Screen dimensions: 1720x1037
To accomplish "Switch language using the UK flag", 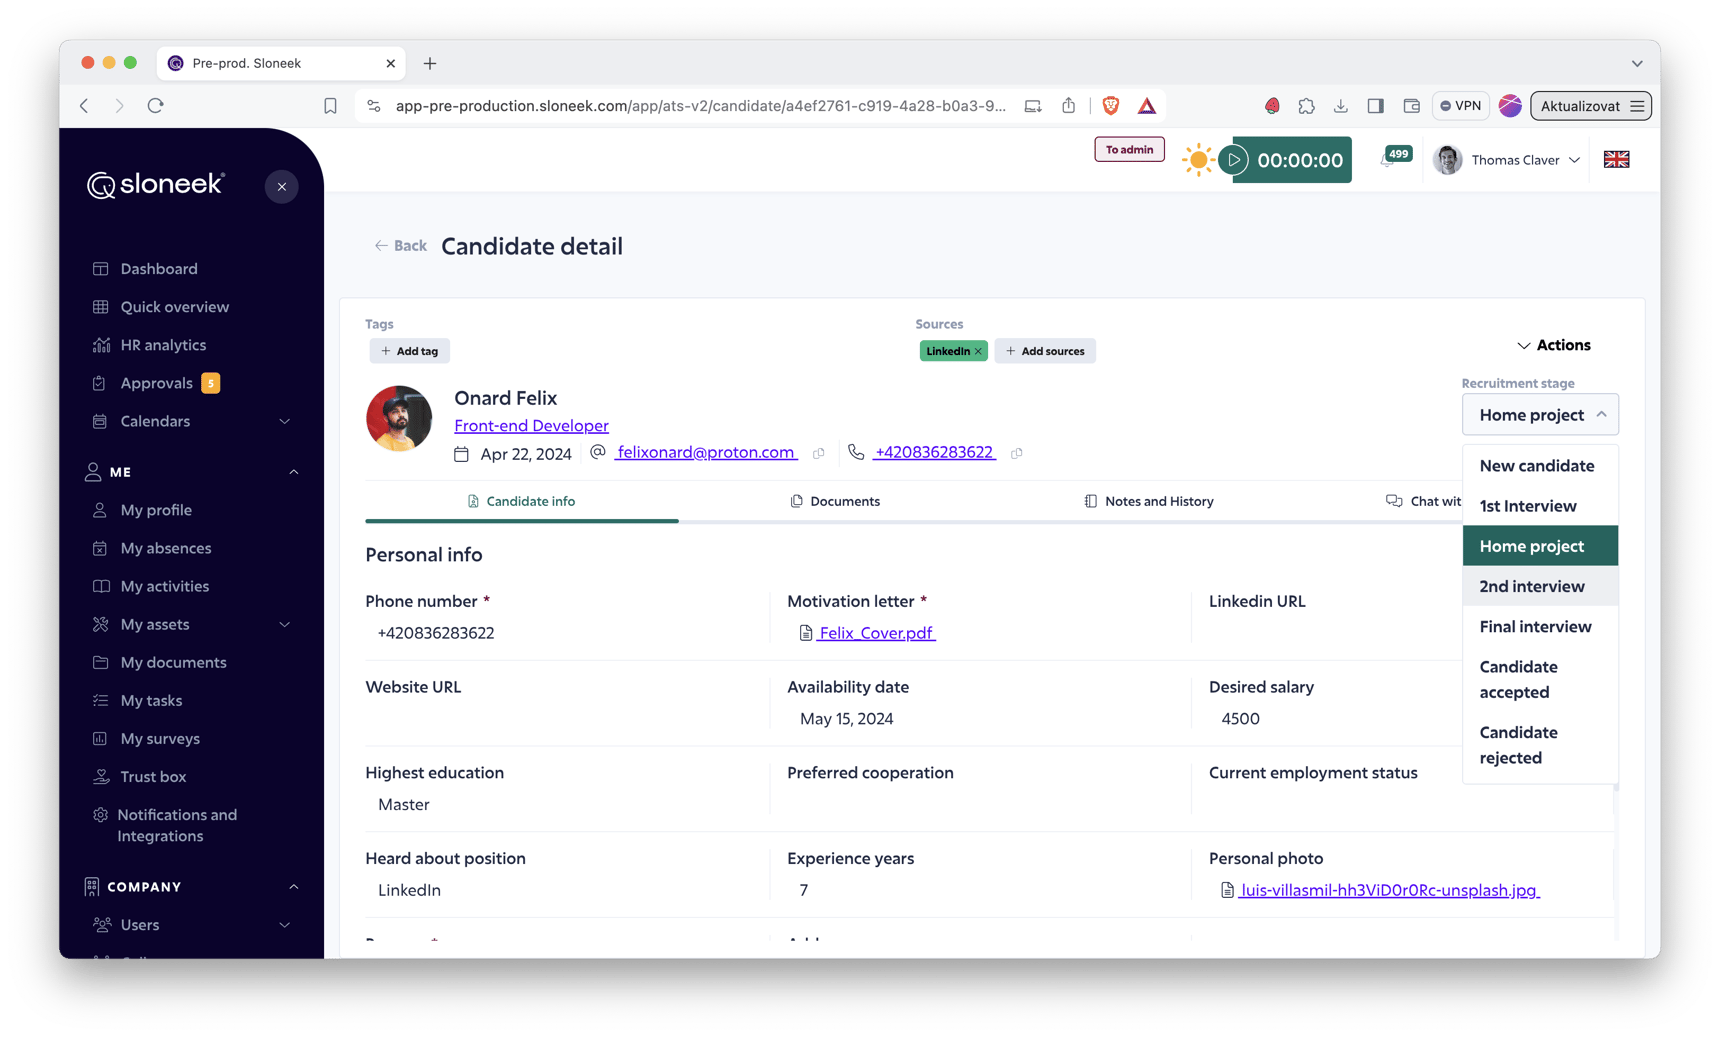I will pyautogui.click(x=1616, y=160).
